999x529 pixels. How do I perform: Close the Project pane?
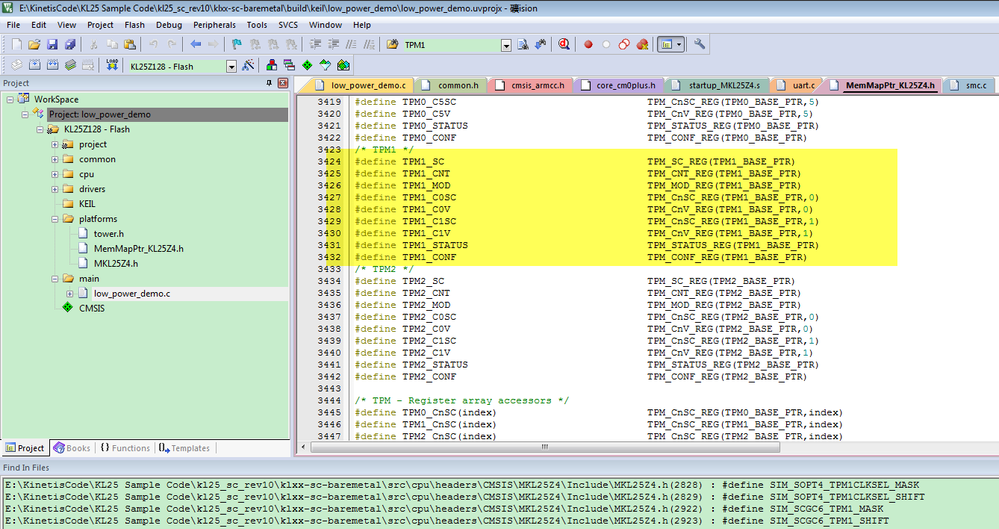click(283, 83)
